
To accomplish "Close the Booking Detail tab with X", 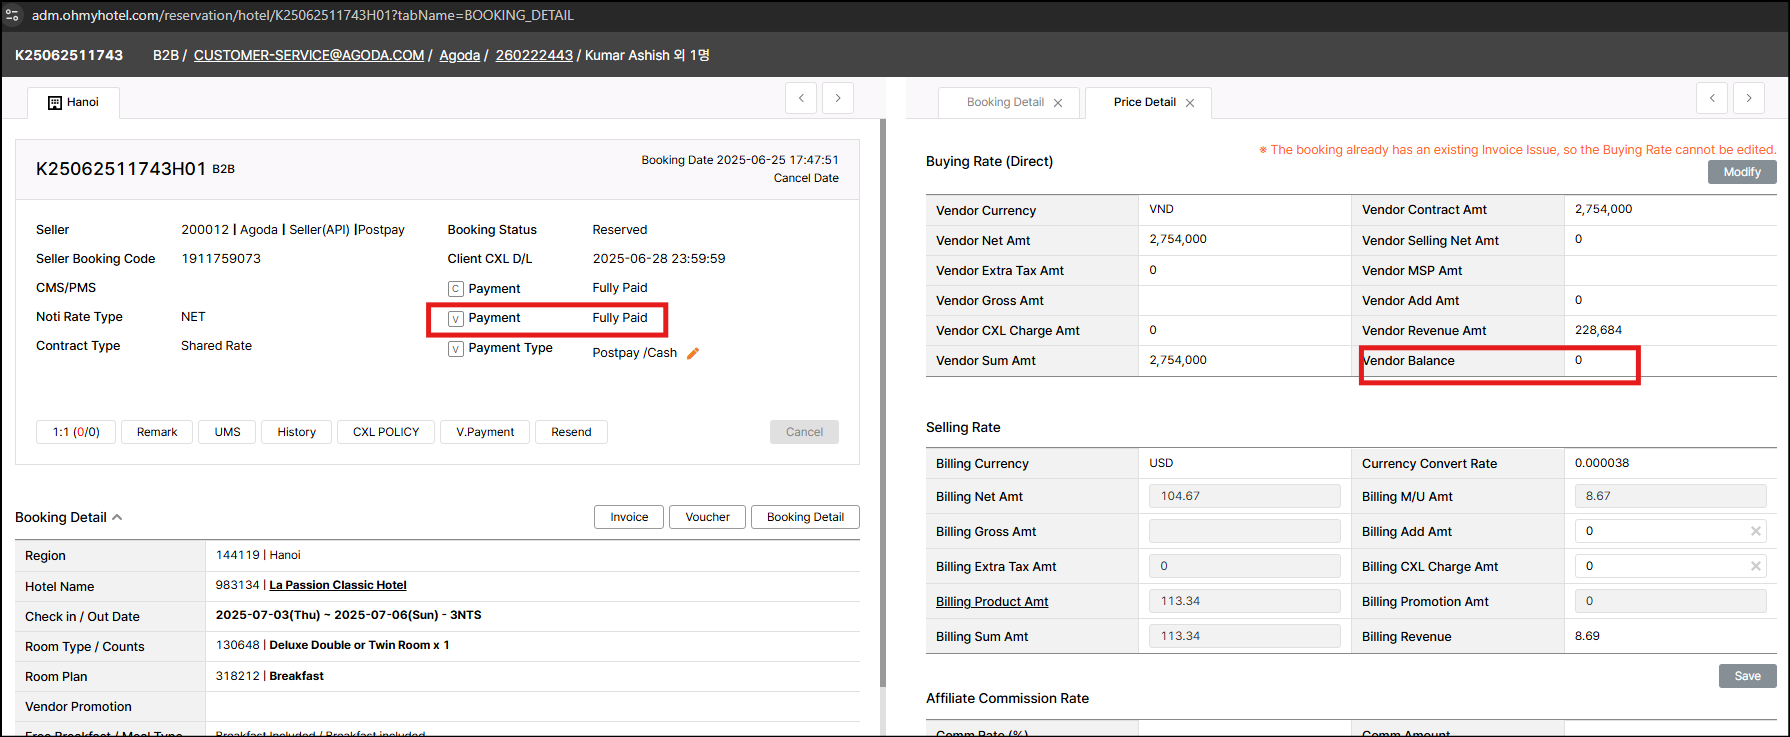I will point(1058,103).
